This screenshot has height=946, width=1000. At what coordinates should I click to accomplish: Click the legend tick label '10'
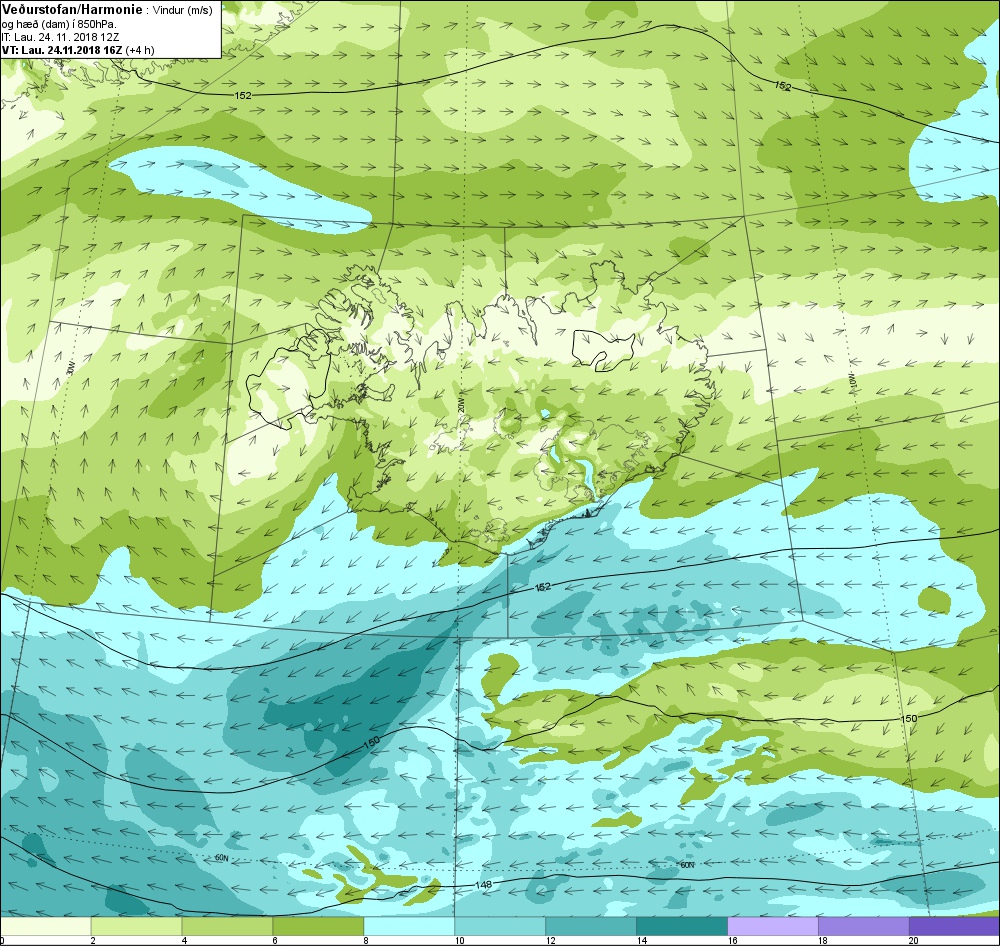(x=459, y=940)
